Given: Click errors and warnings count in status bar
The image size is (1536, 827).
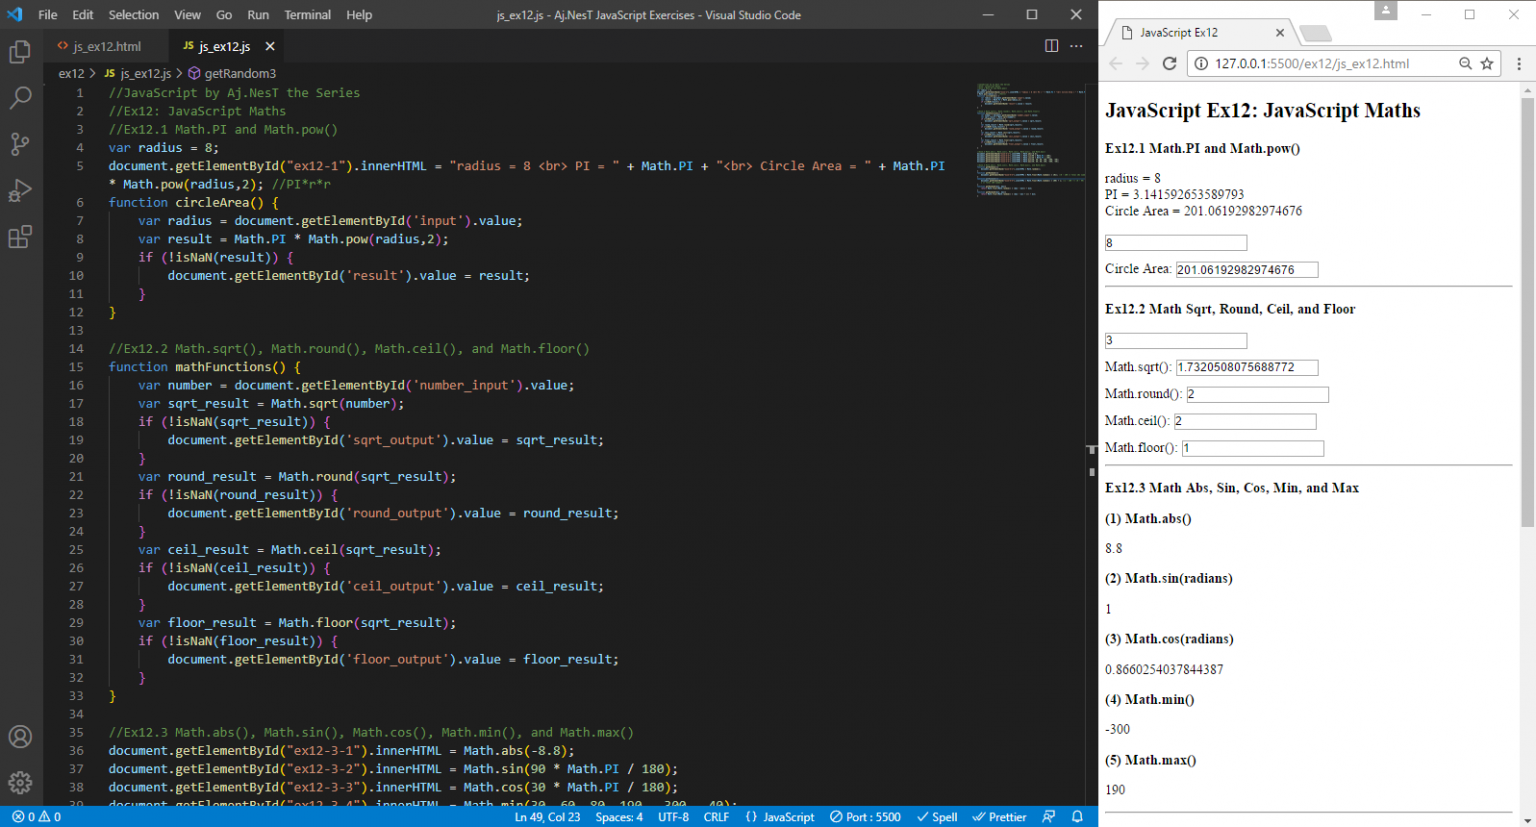Looking at the screenshot, I should [36, 817].
